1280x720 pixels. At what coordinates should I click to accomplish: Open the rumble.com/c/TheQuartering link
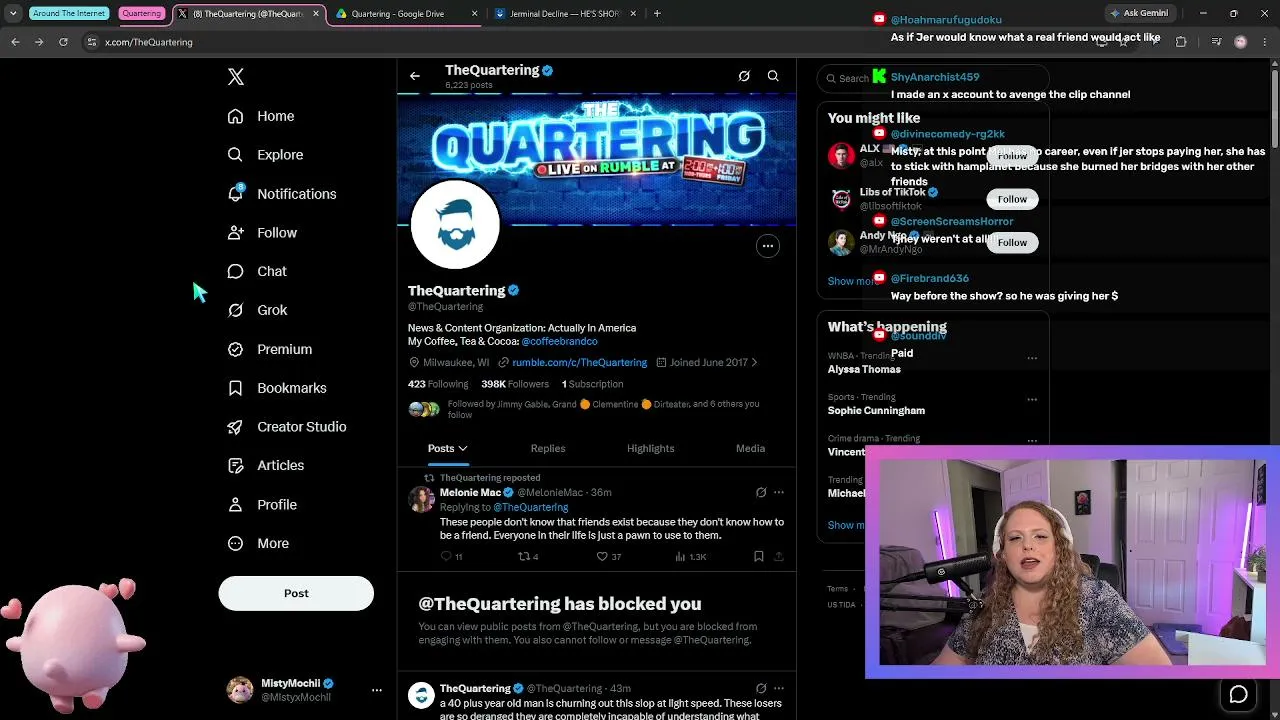coord(579,362)
